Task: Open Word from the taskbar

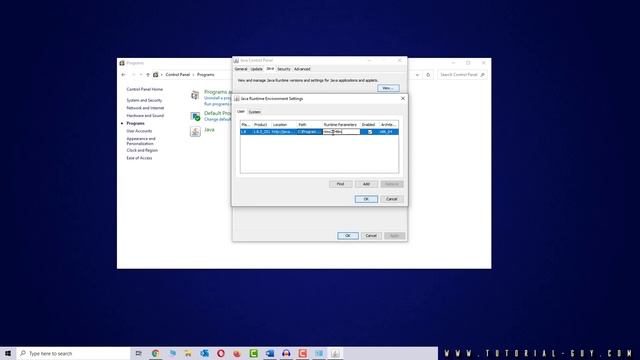Action: 270,353
